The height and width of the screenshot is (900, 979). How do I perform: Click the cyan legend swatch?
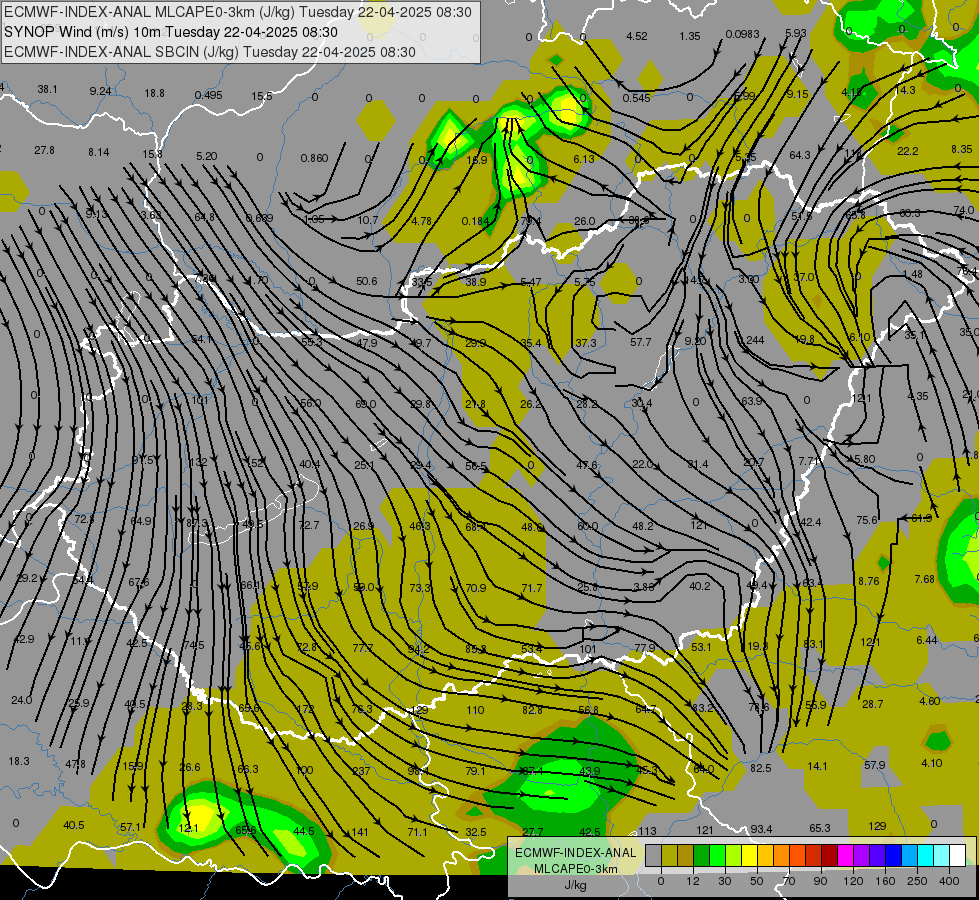tap(926, 855)
